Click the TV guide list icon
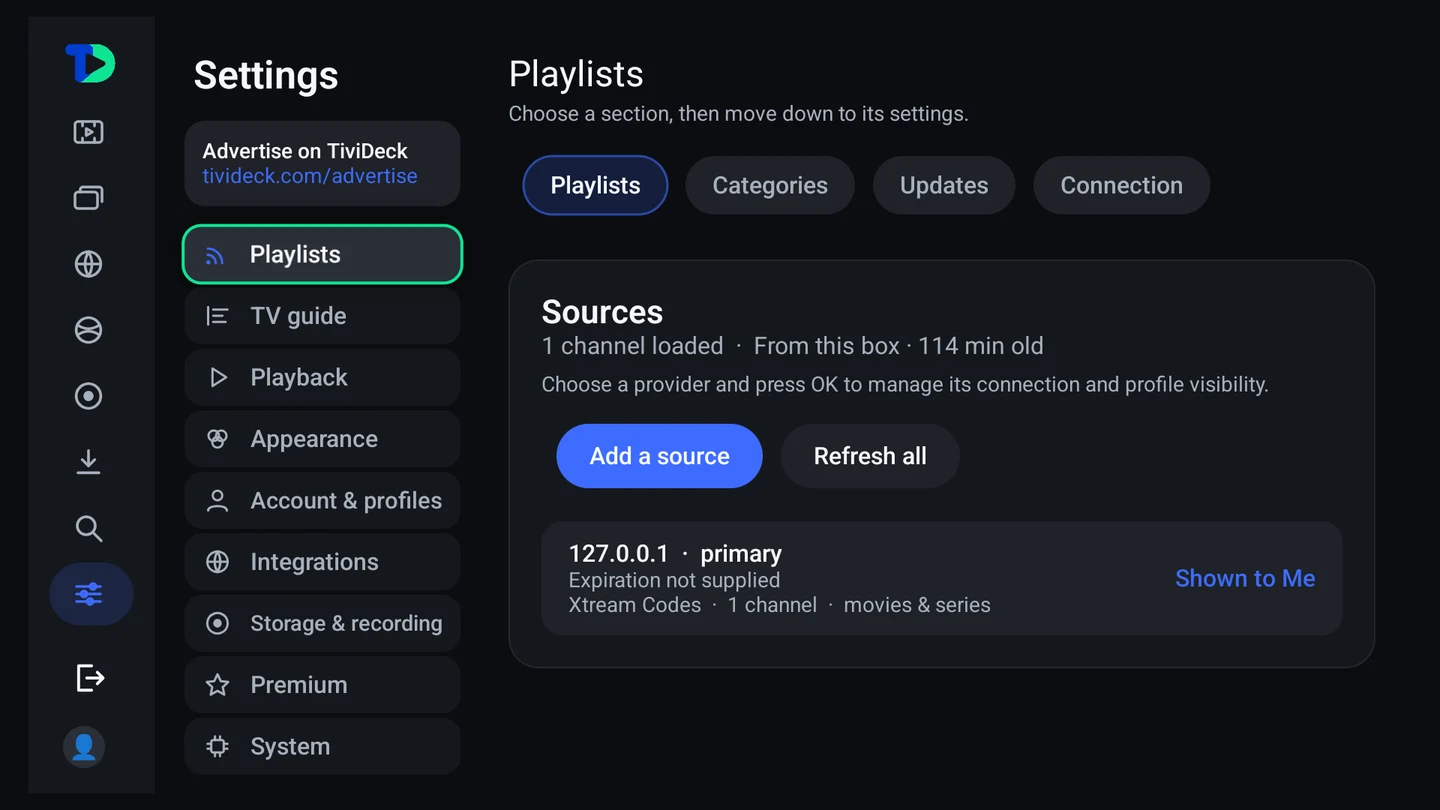The image size is (1440, 810). [217, 316]
